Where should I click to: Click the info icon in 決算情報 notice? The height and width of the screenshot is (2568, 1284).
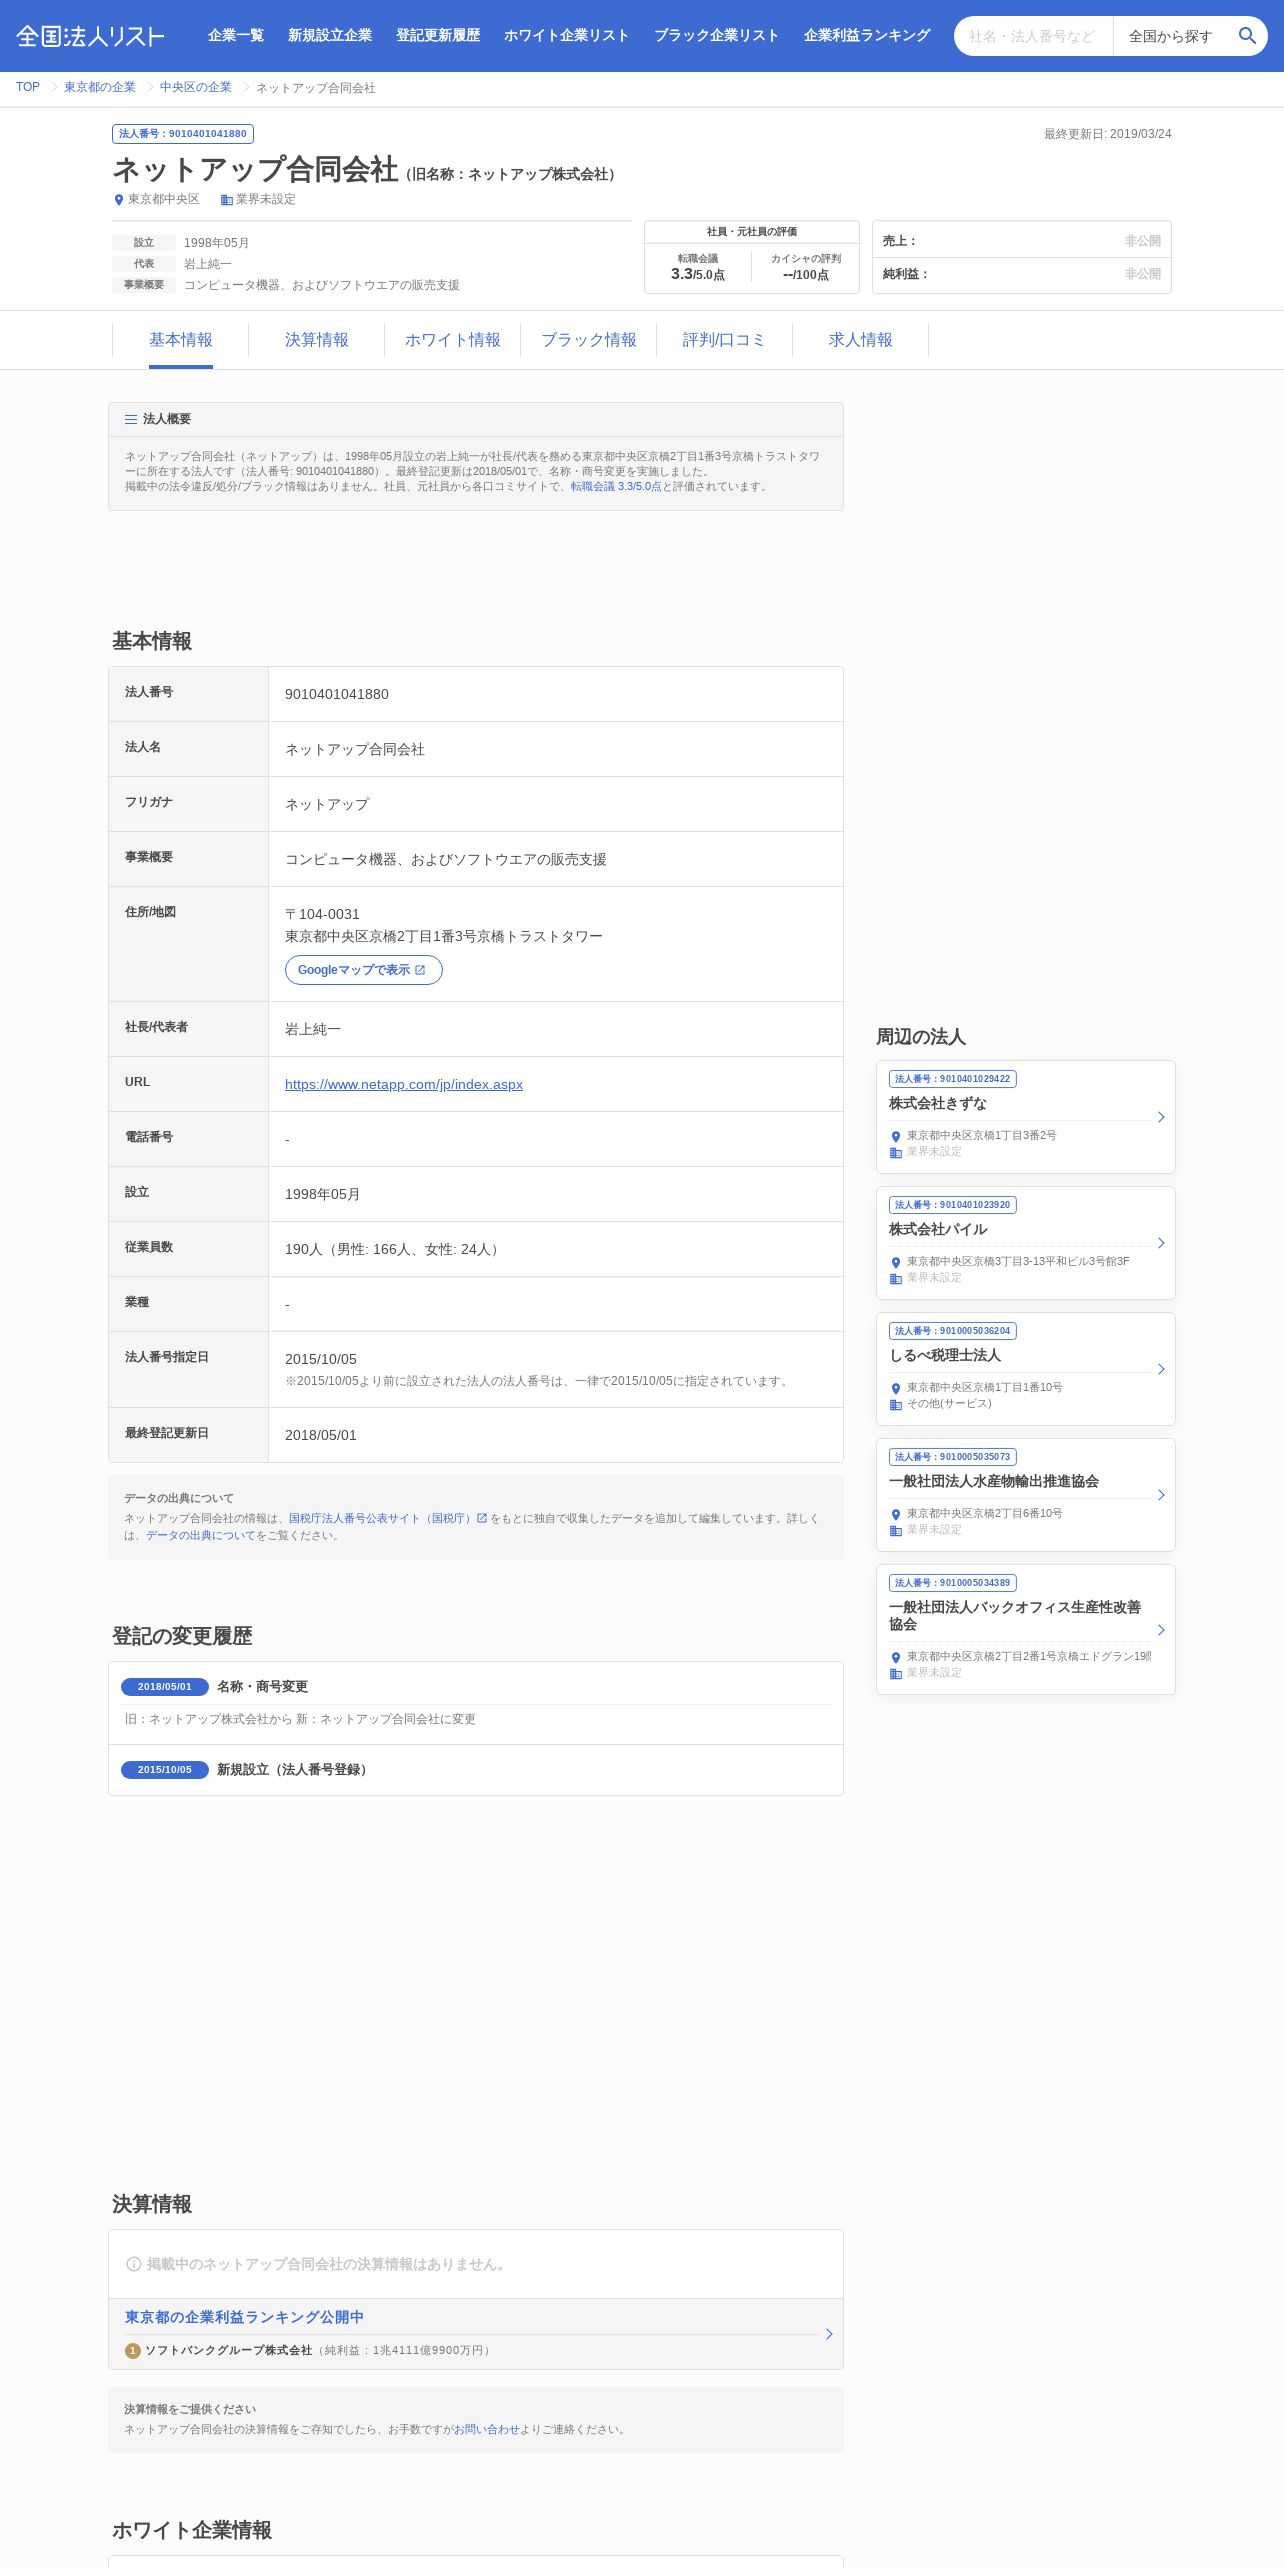tap(133, 2264)
